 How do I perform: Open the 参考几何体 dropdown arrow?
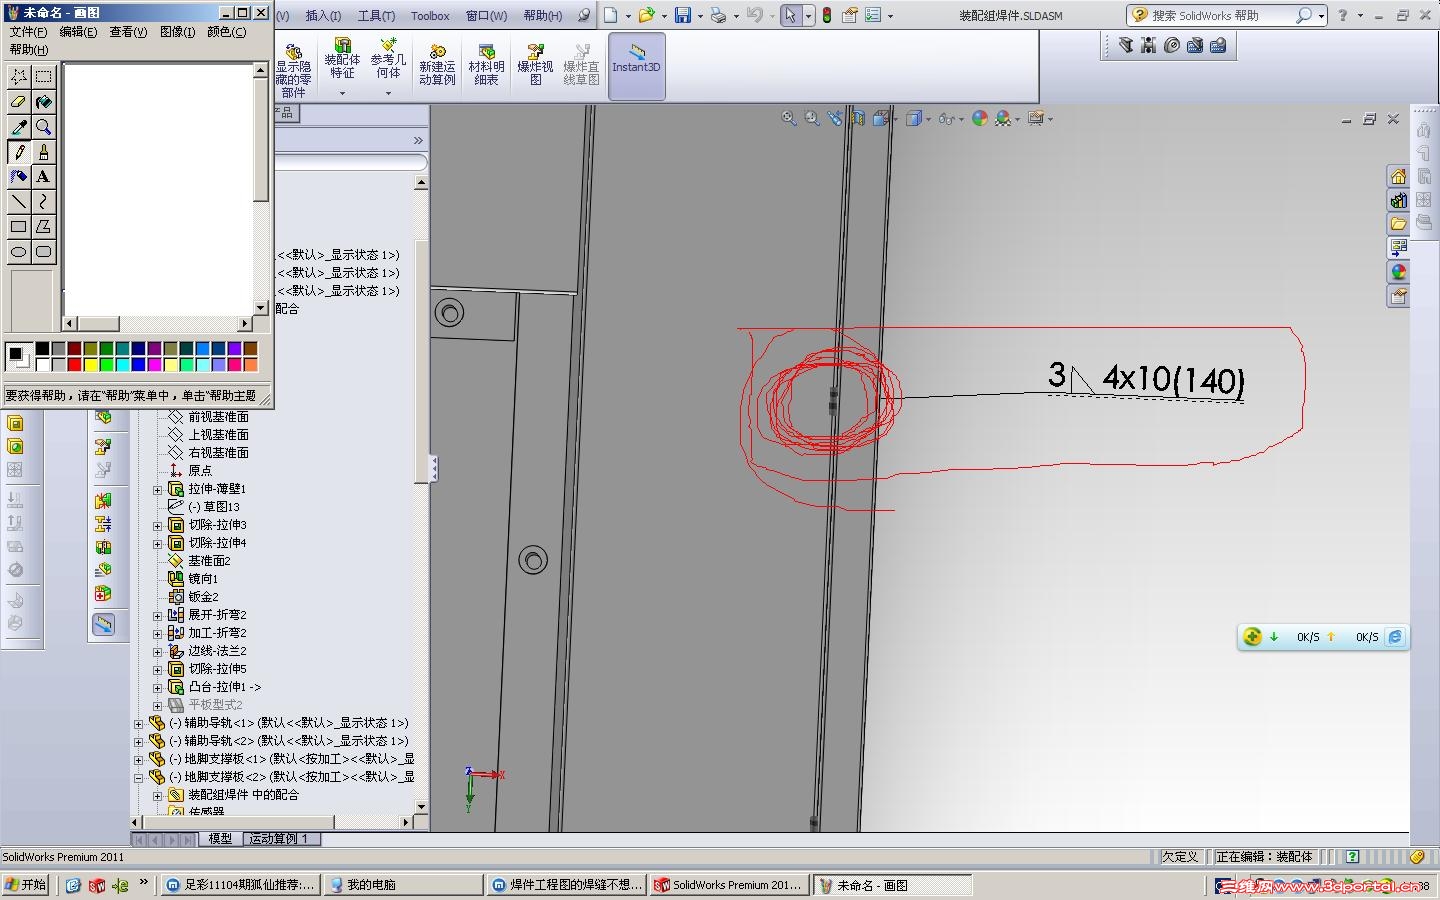coord(389,94)
